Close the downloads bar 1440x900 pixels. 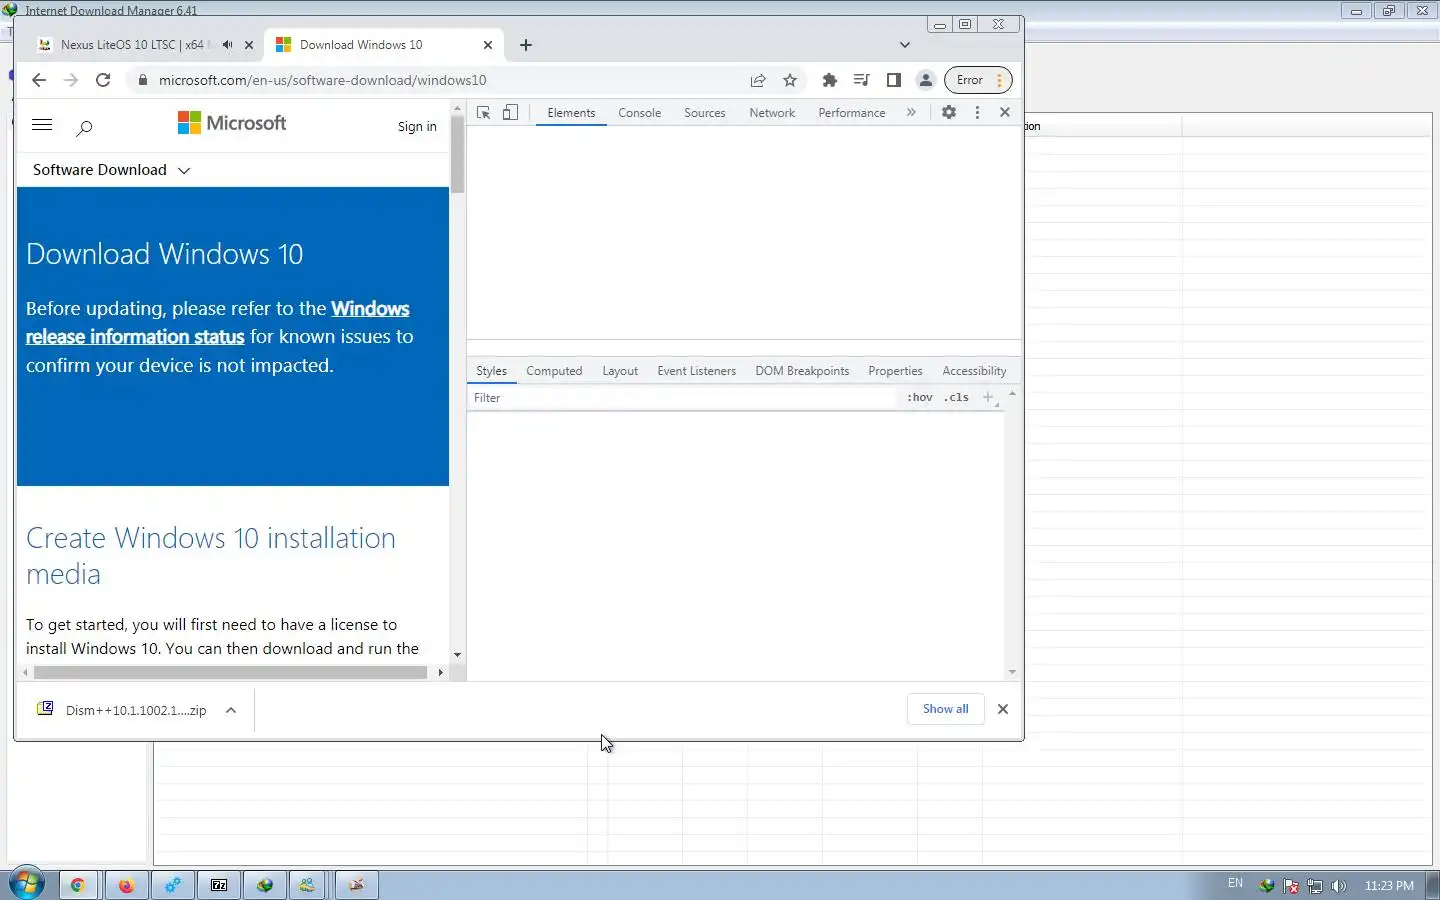(1003, 709)
